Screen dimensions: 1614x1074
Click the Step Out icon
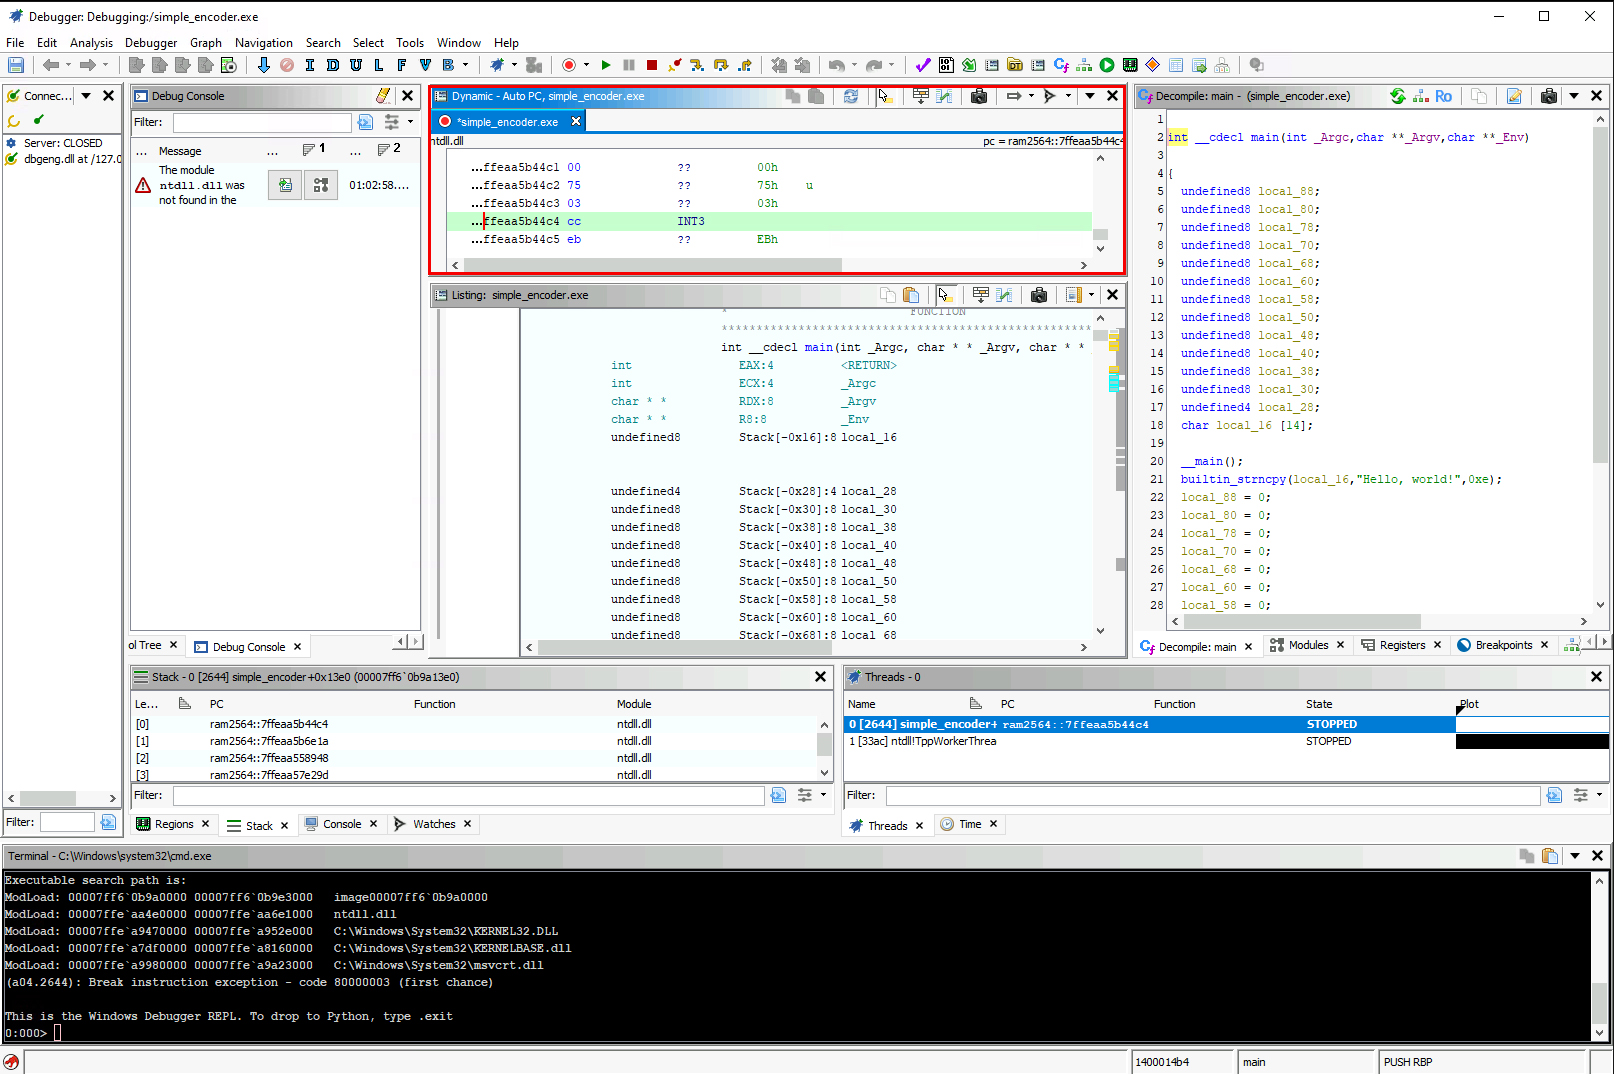coord(744,65)
